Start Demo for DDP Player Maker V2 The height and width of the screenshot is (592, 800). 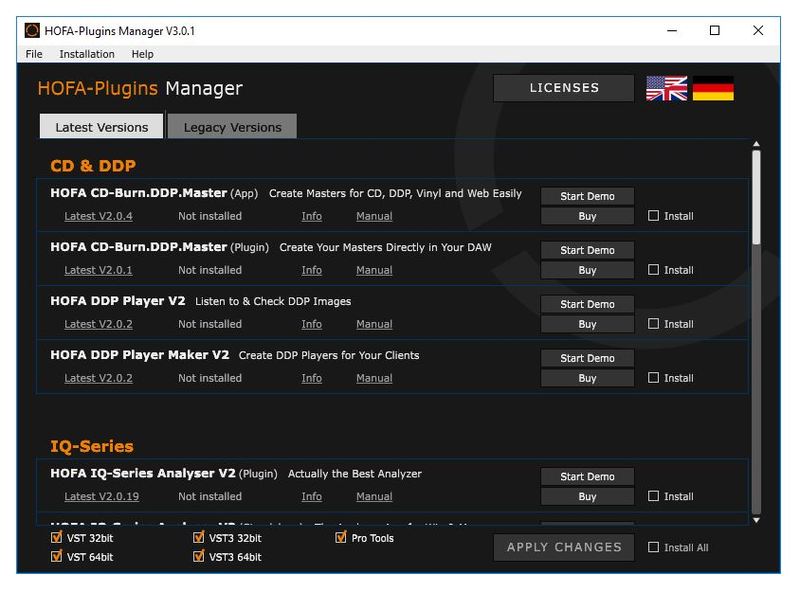(587, 358)
